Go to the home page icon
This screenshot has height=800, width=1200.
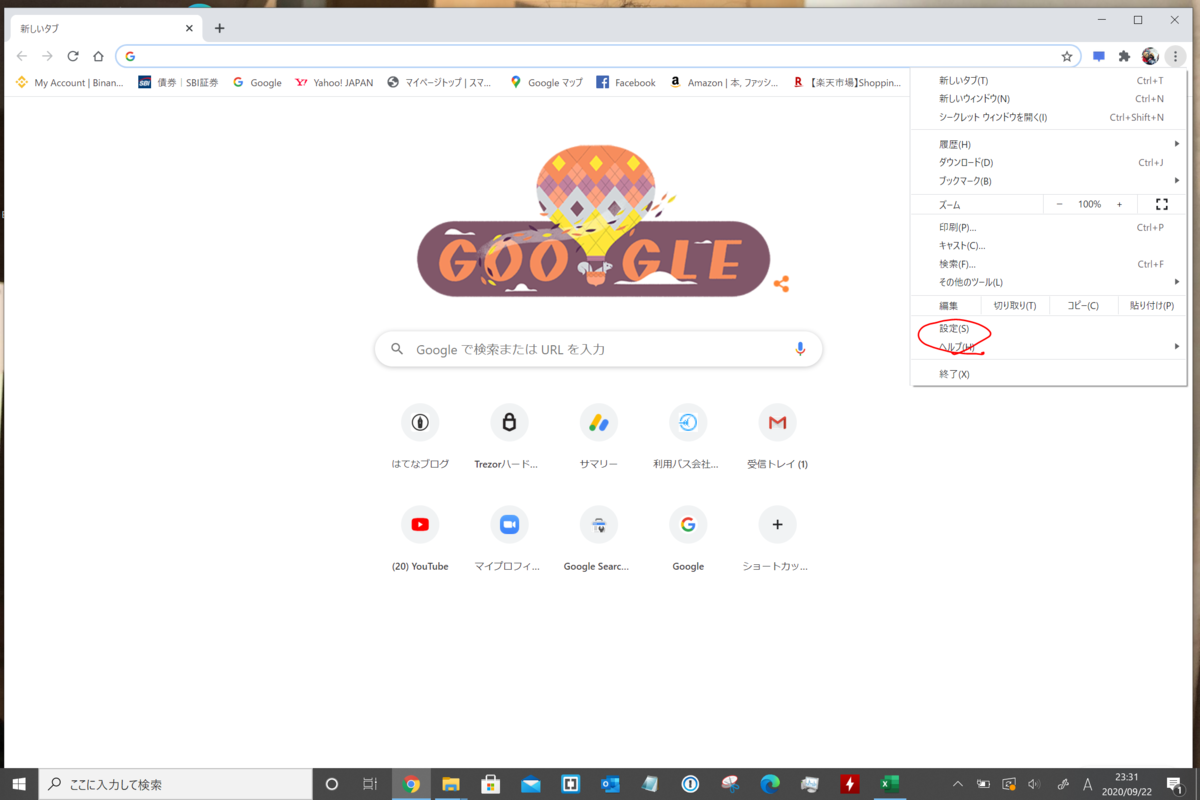tap(98, 56)
